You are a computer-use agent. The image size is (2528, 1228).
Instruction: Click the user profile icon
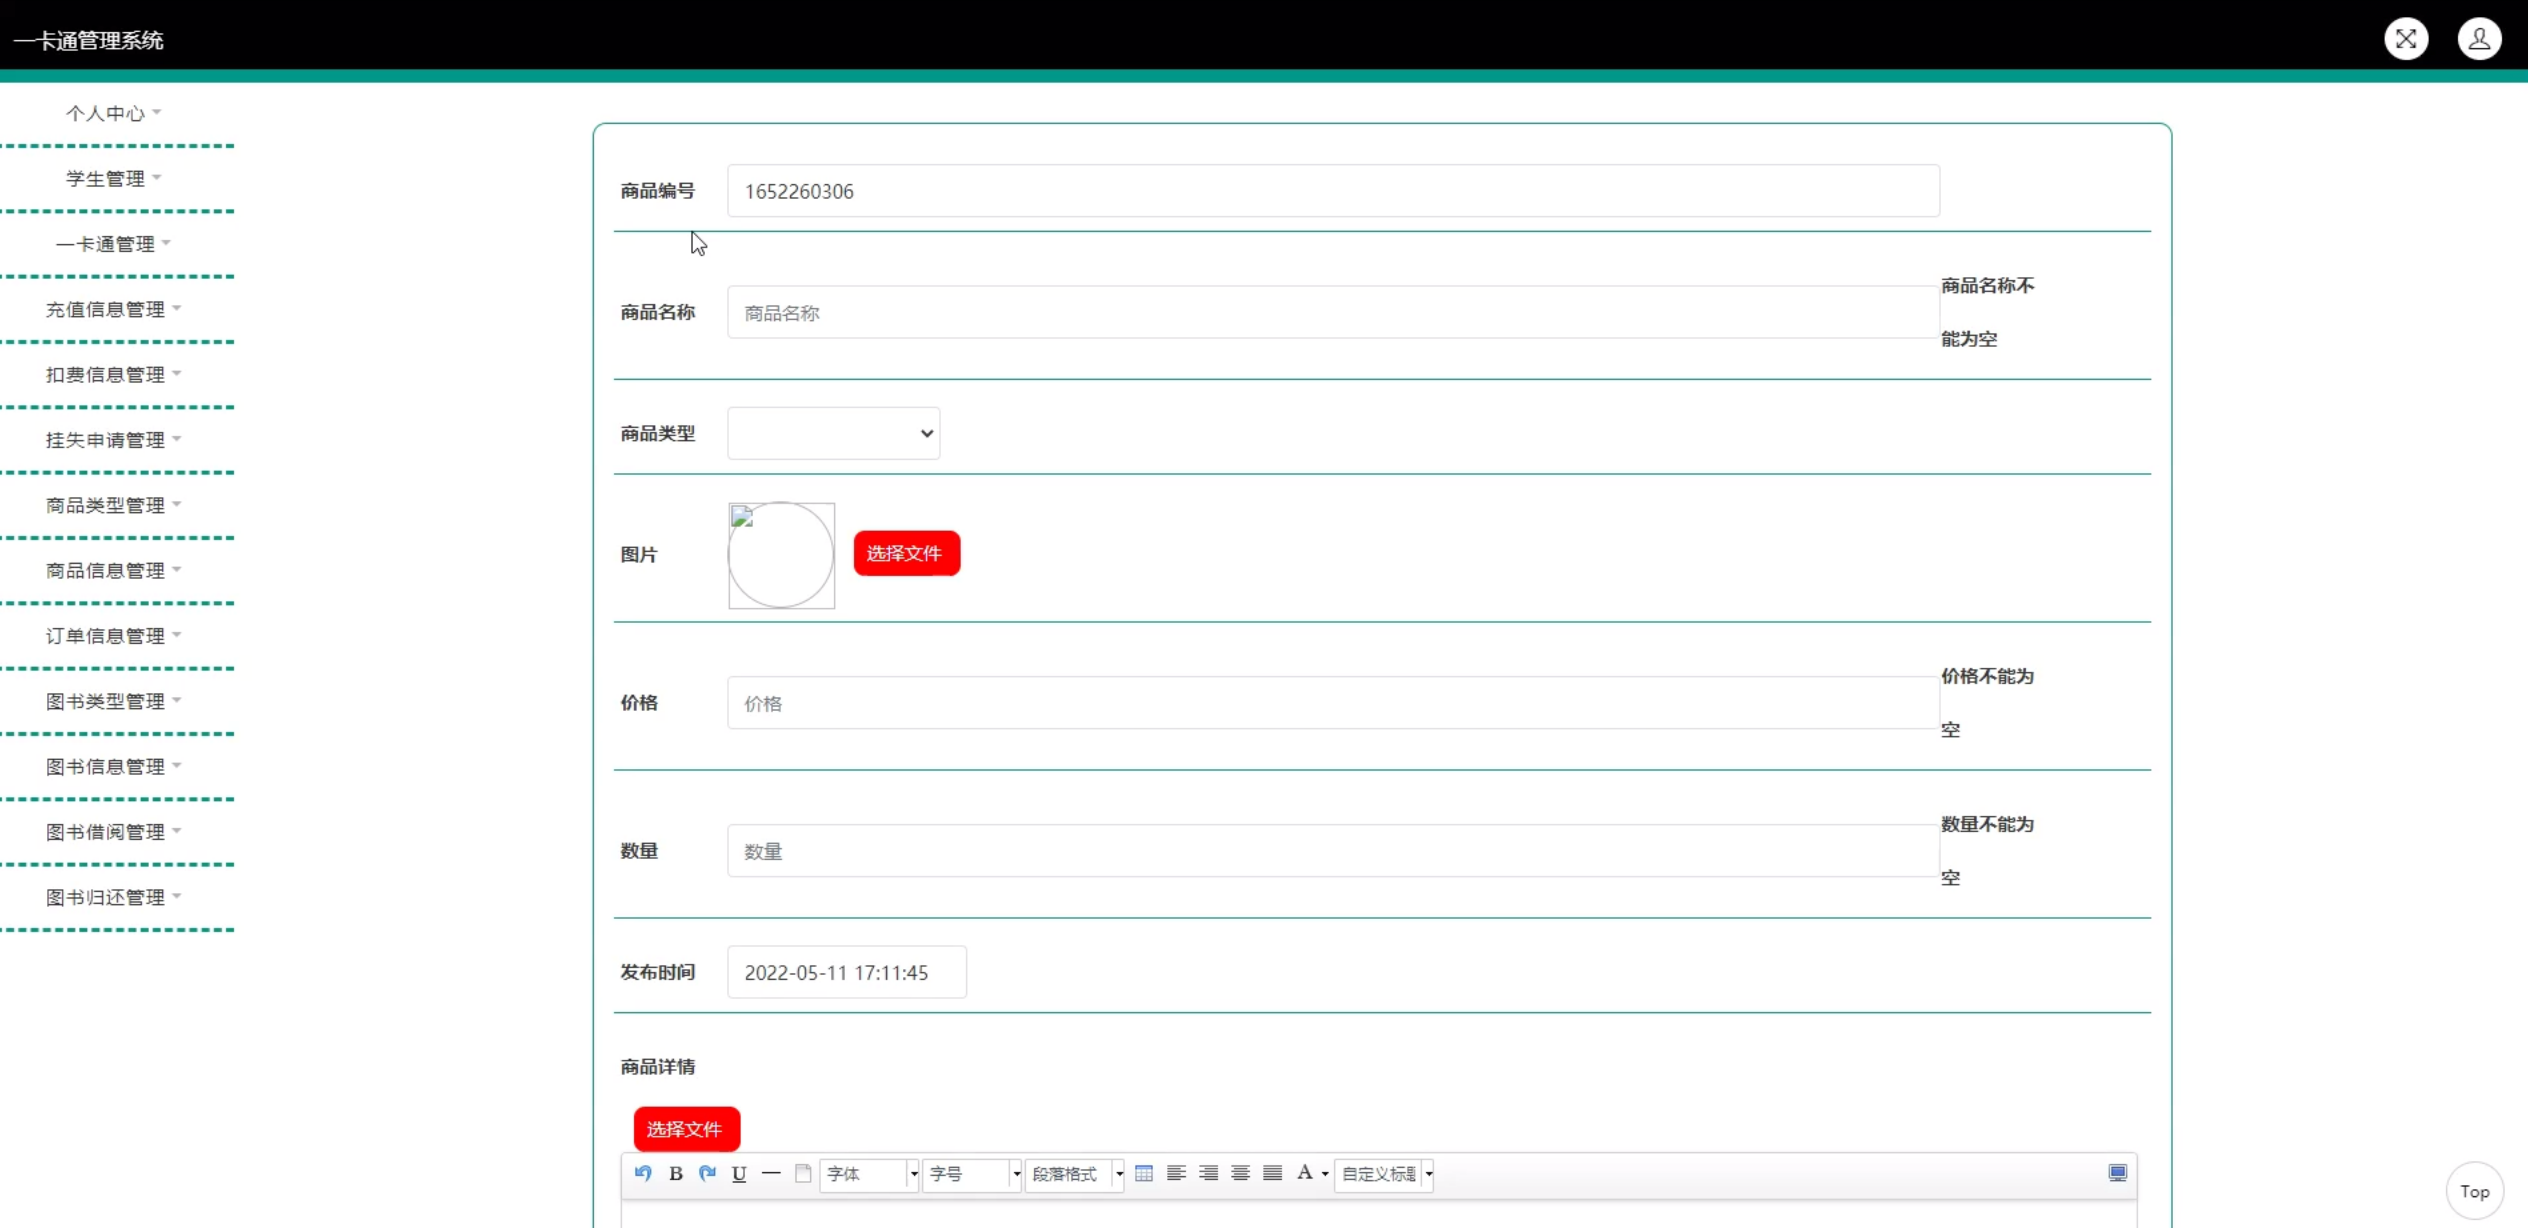2479,39
